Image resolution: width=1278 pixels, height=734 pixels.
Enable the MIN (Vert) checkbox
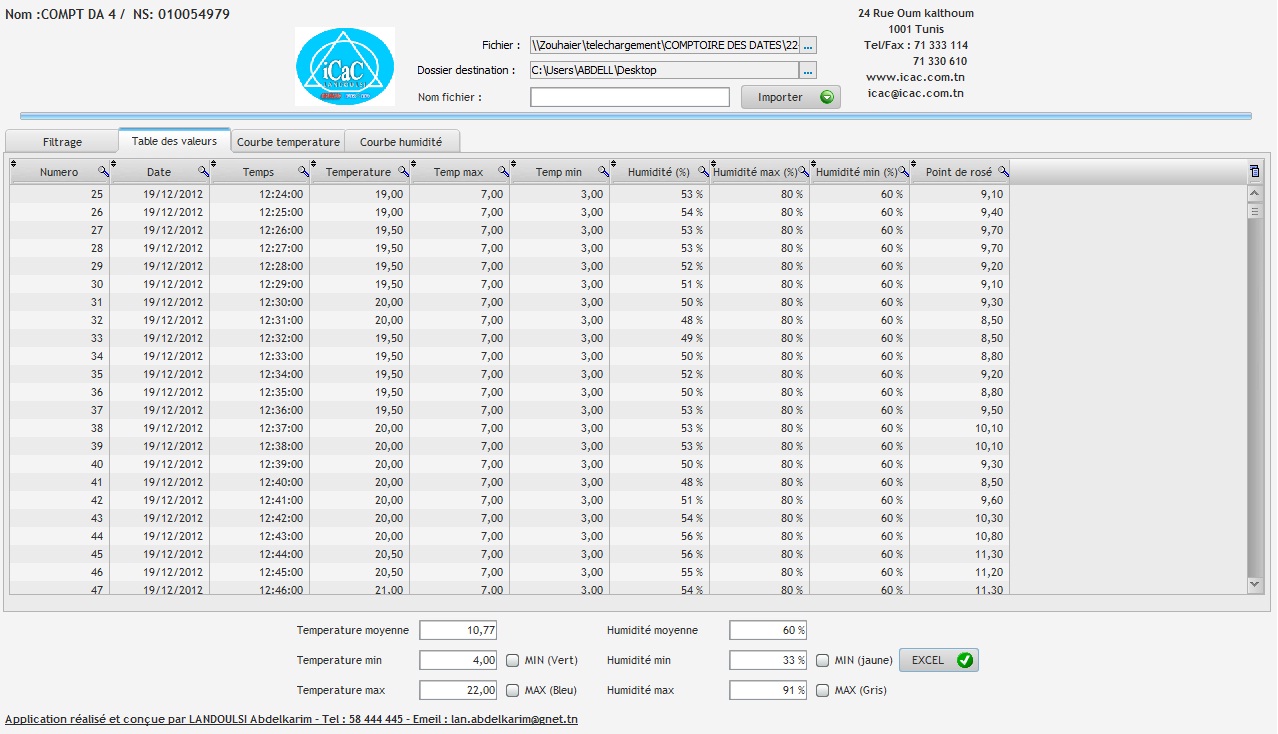[x=512, y=660]
